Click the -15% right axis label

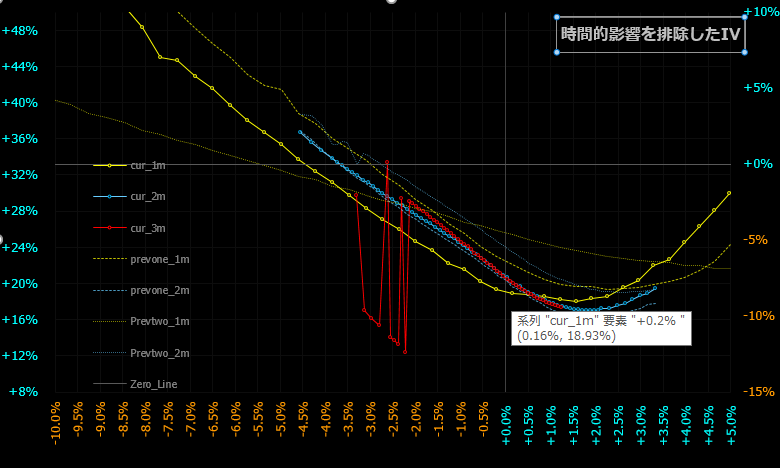pyautogui.click(x=759, y=392)
